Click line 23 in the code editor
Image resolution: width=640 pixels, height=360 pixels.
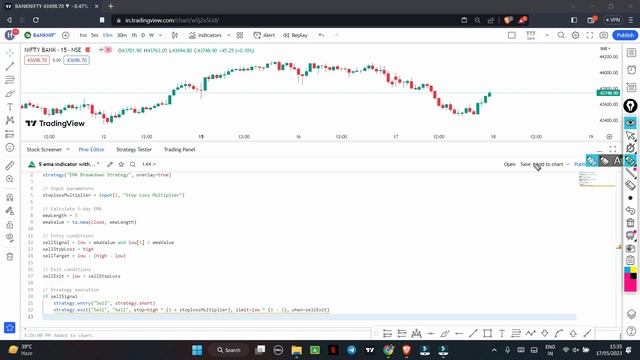pyautogui.click(x=309, y=317)
